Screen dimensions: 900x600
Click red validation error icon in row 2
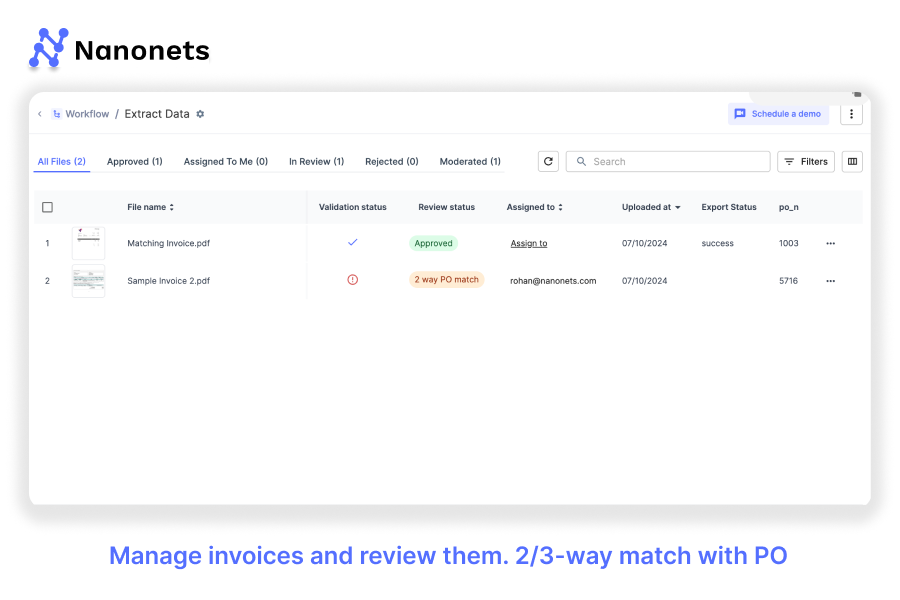(352, 280)
